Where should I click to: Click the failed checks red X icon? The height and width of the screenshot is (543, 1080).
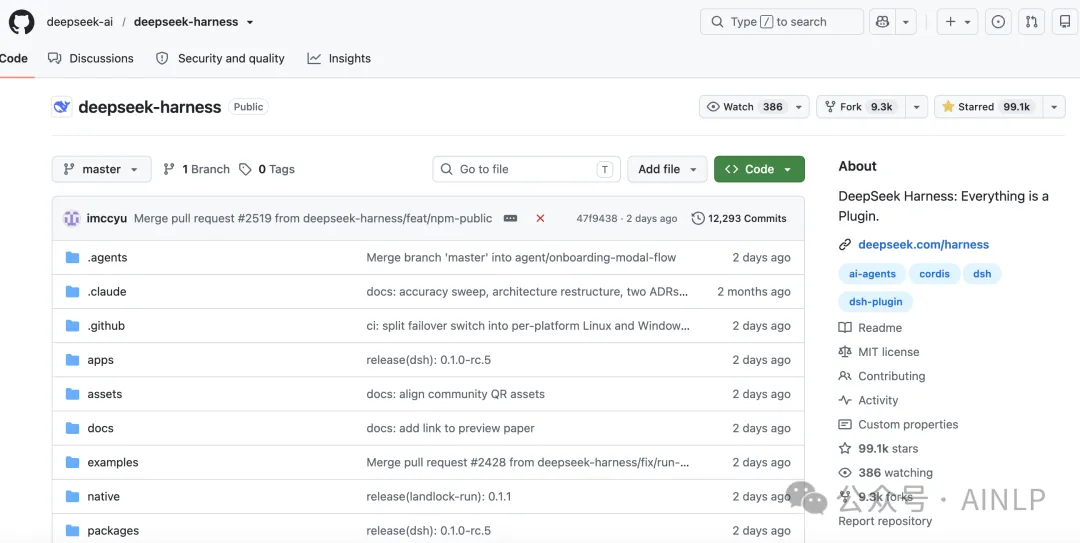click(540, 218)
